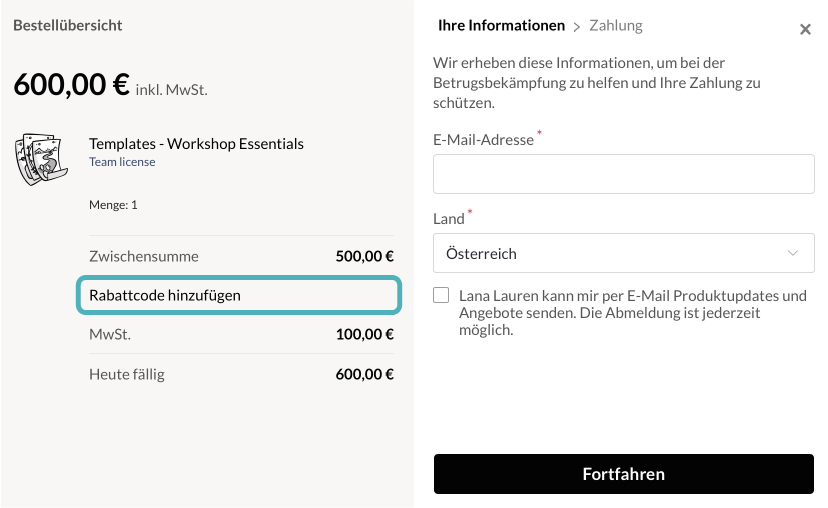Click the chevron arrow in Land dropdown
The width and height of the screenshot is (828, 508).
pos(794,254)
